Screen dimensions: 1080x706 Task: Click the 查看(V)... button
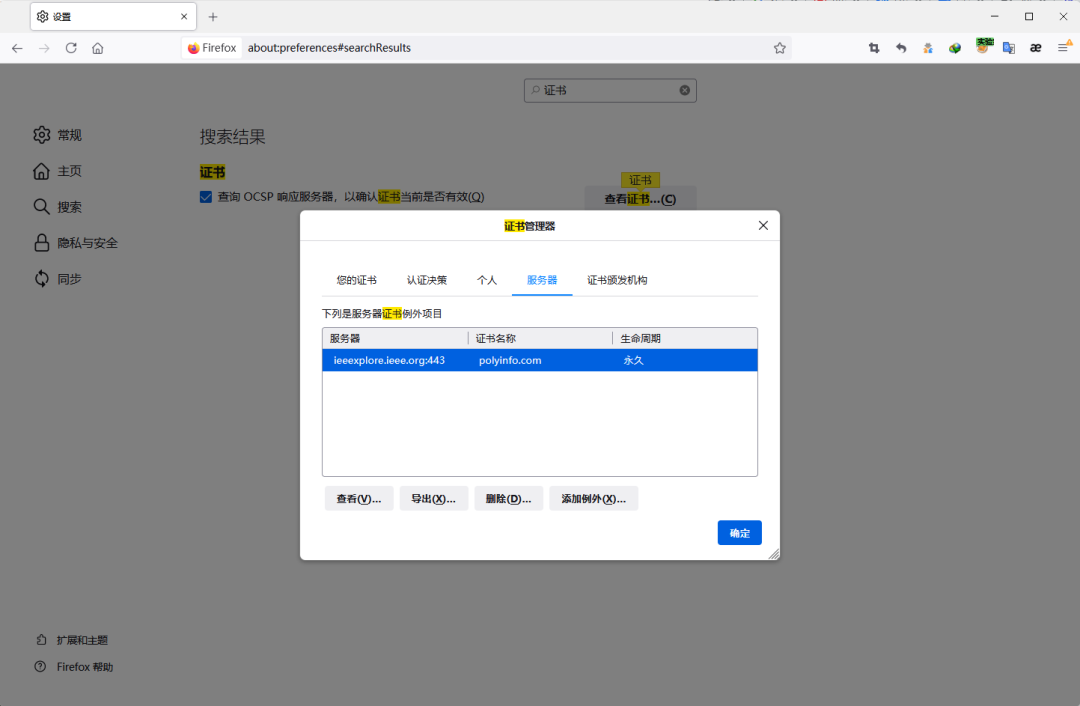point(359,499)
